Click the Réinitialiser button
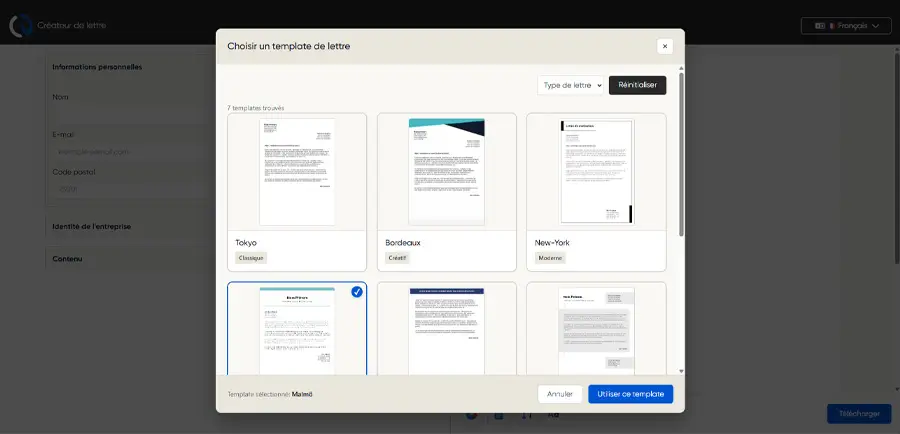The width and height of the screenshot is (900, 434). click(637, 85)
